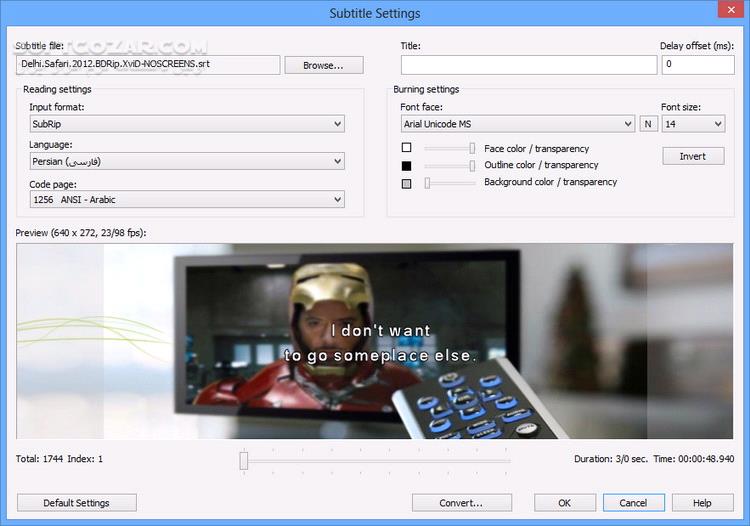This screenshot has height=526, width=750.
Task: Click the subtitle index slider thumb below the preview
Action: point(244,460)
